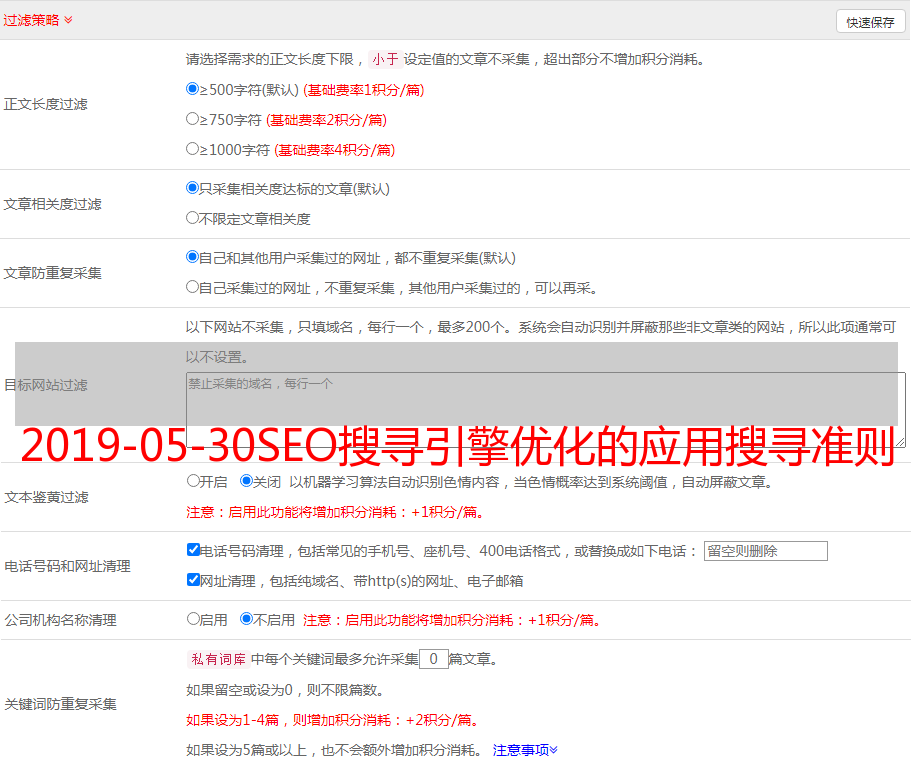The width and height of the screenshot is (912, 768).
Task: Expand the 注意事项 link
Action: coord(525,750)
